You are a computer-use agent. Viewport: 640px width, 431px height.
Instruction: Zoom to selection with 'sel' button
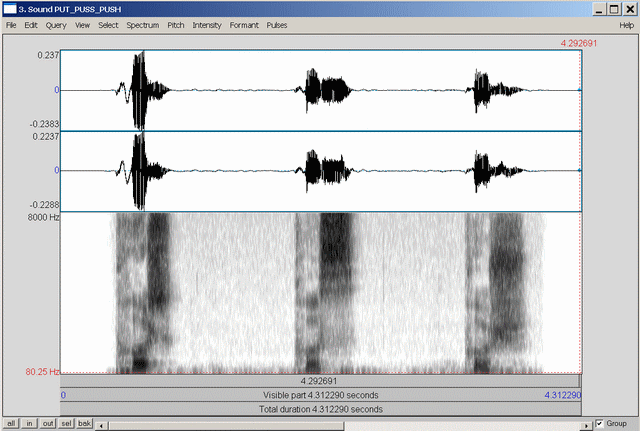click(67, 424)
